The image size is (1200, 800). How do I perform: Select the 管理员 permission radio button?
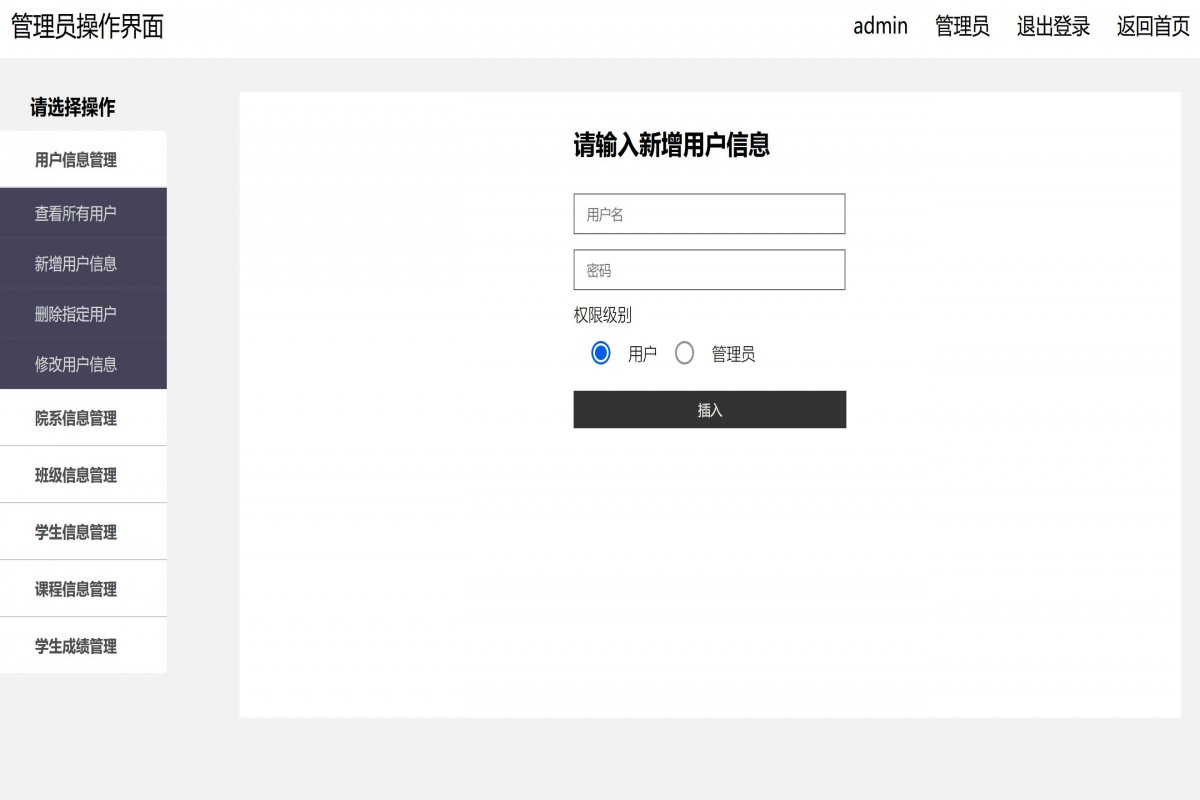click(x=684, y=352)
